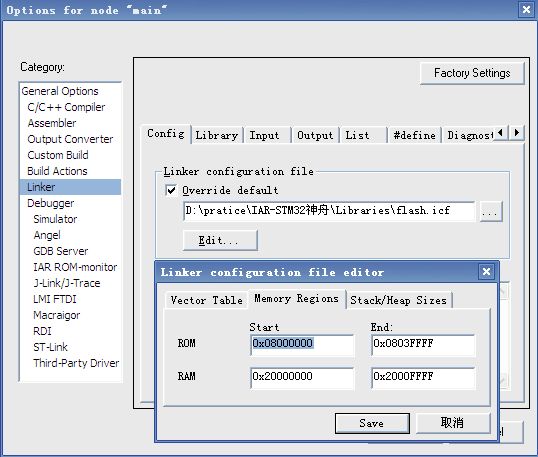Click RAM End address field
This screenshot has width=538, height=457.
(x=423, y=377)
